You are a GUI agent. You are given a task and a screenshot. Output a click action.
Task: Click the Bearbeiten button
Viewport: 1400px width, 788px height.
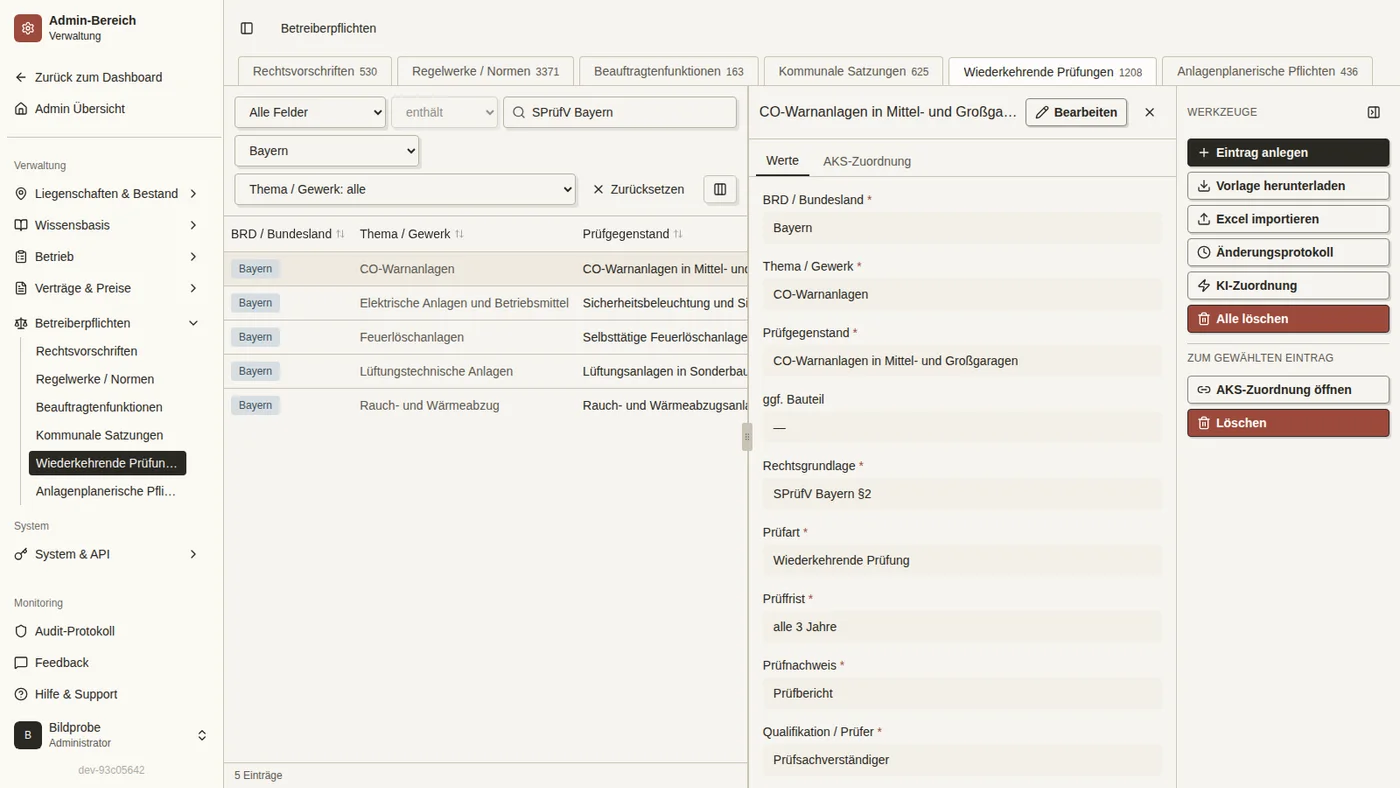click(1076, 112)
